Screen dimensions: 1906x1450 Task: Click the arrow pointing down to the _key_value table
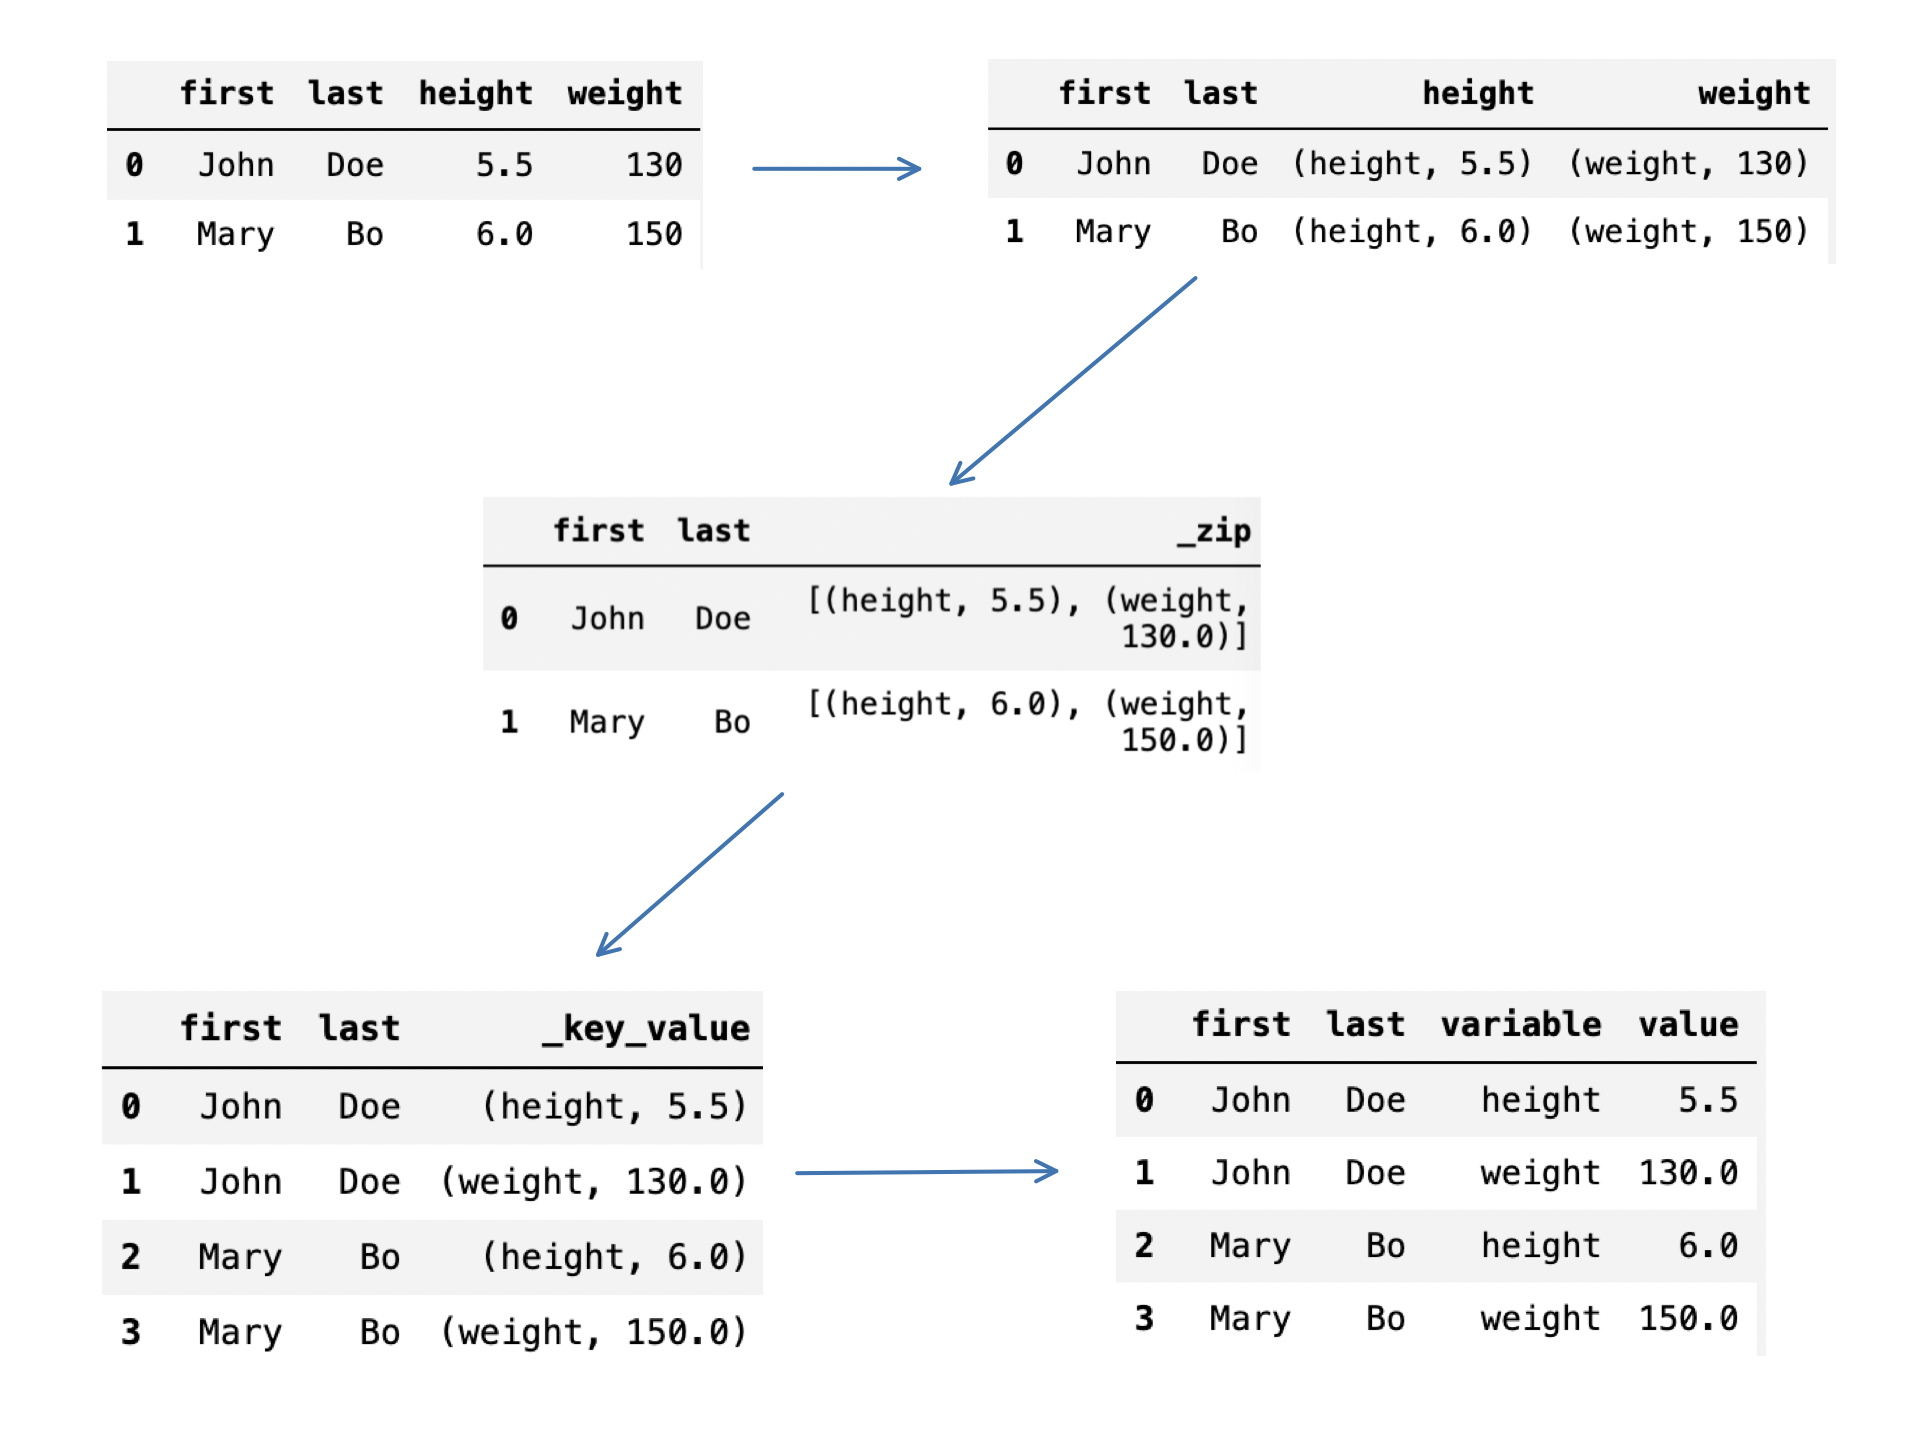pyautogui.click(x=690, y=874)
